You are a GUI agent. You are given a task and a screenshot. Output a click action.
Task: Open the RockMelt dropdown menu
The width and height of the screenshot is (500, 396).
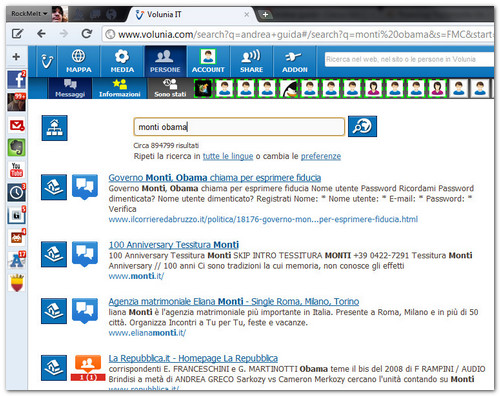[x=29, y=14]
